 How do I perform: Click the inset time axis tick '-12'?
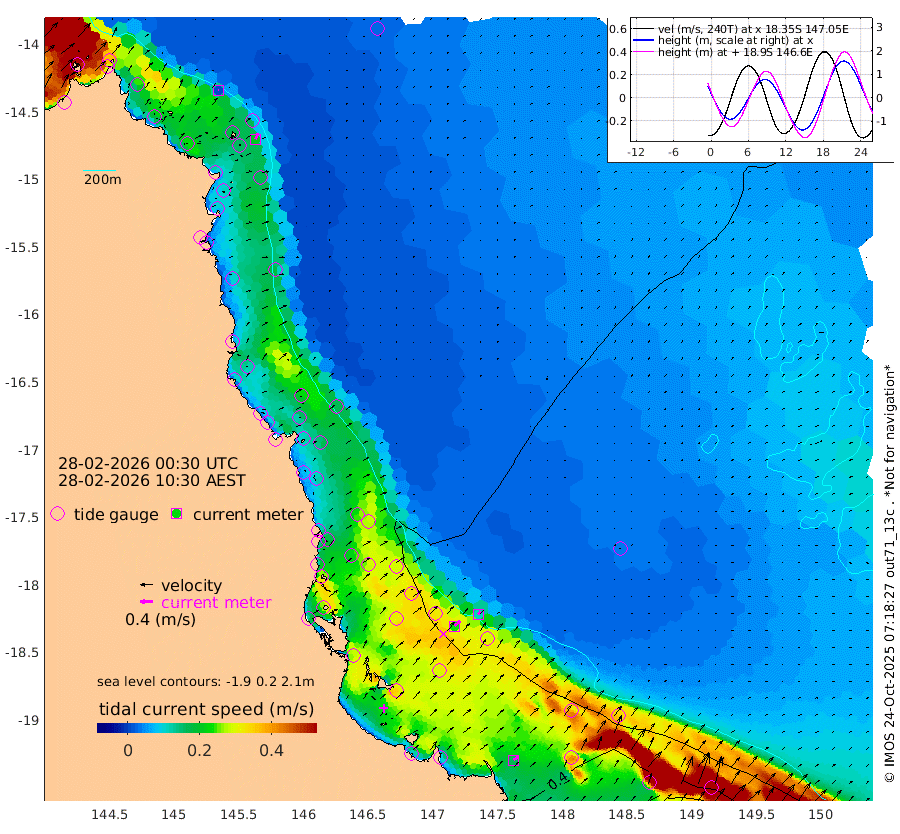[635, 152]
